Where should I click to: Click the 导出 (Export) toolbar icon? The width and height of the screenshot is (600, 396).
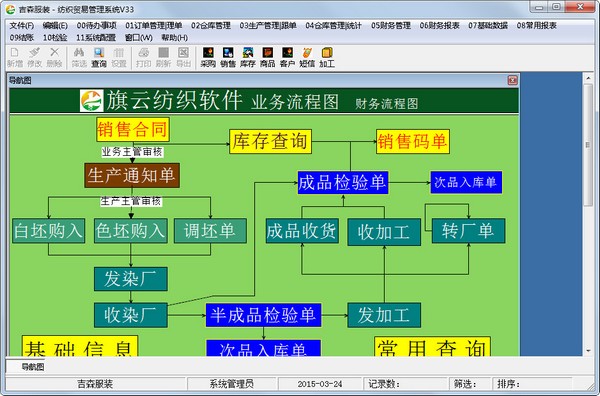click(x=183, y=57)
